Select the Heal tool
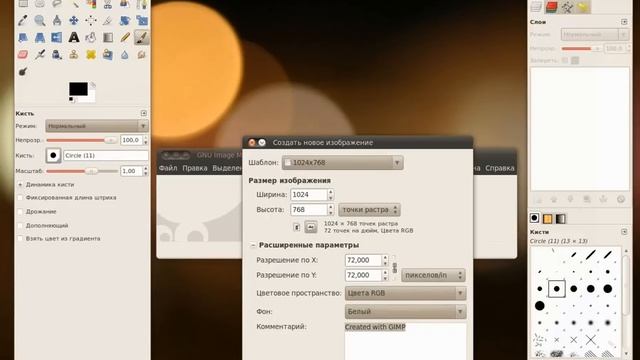640x360 pixels. coord(91,54)
